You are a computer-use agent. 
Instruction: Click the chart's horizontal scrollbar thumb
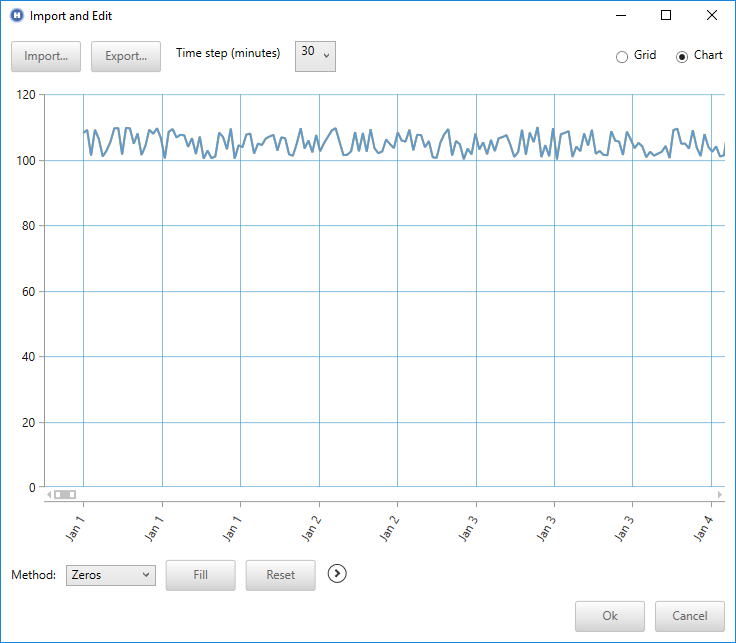[65, 494]
